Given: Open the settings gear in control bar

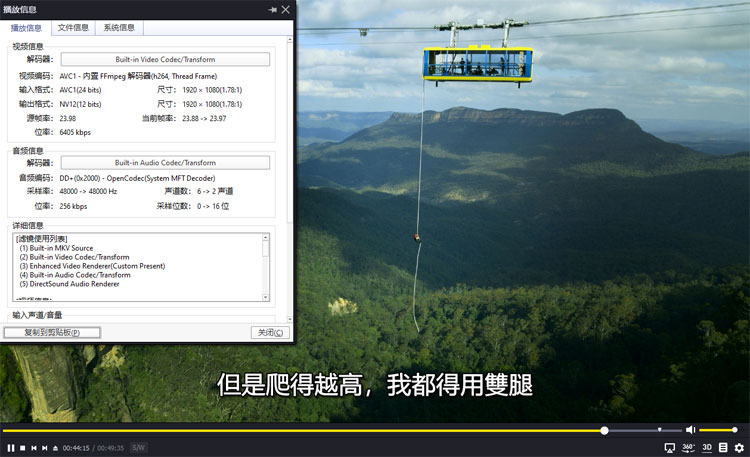Looking at the screenshot, I should click(x=739, y=448).
